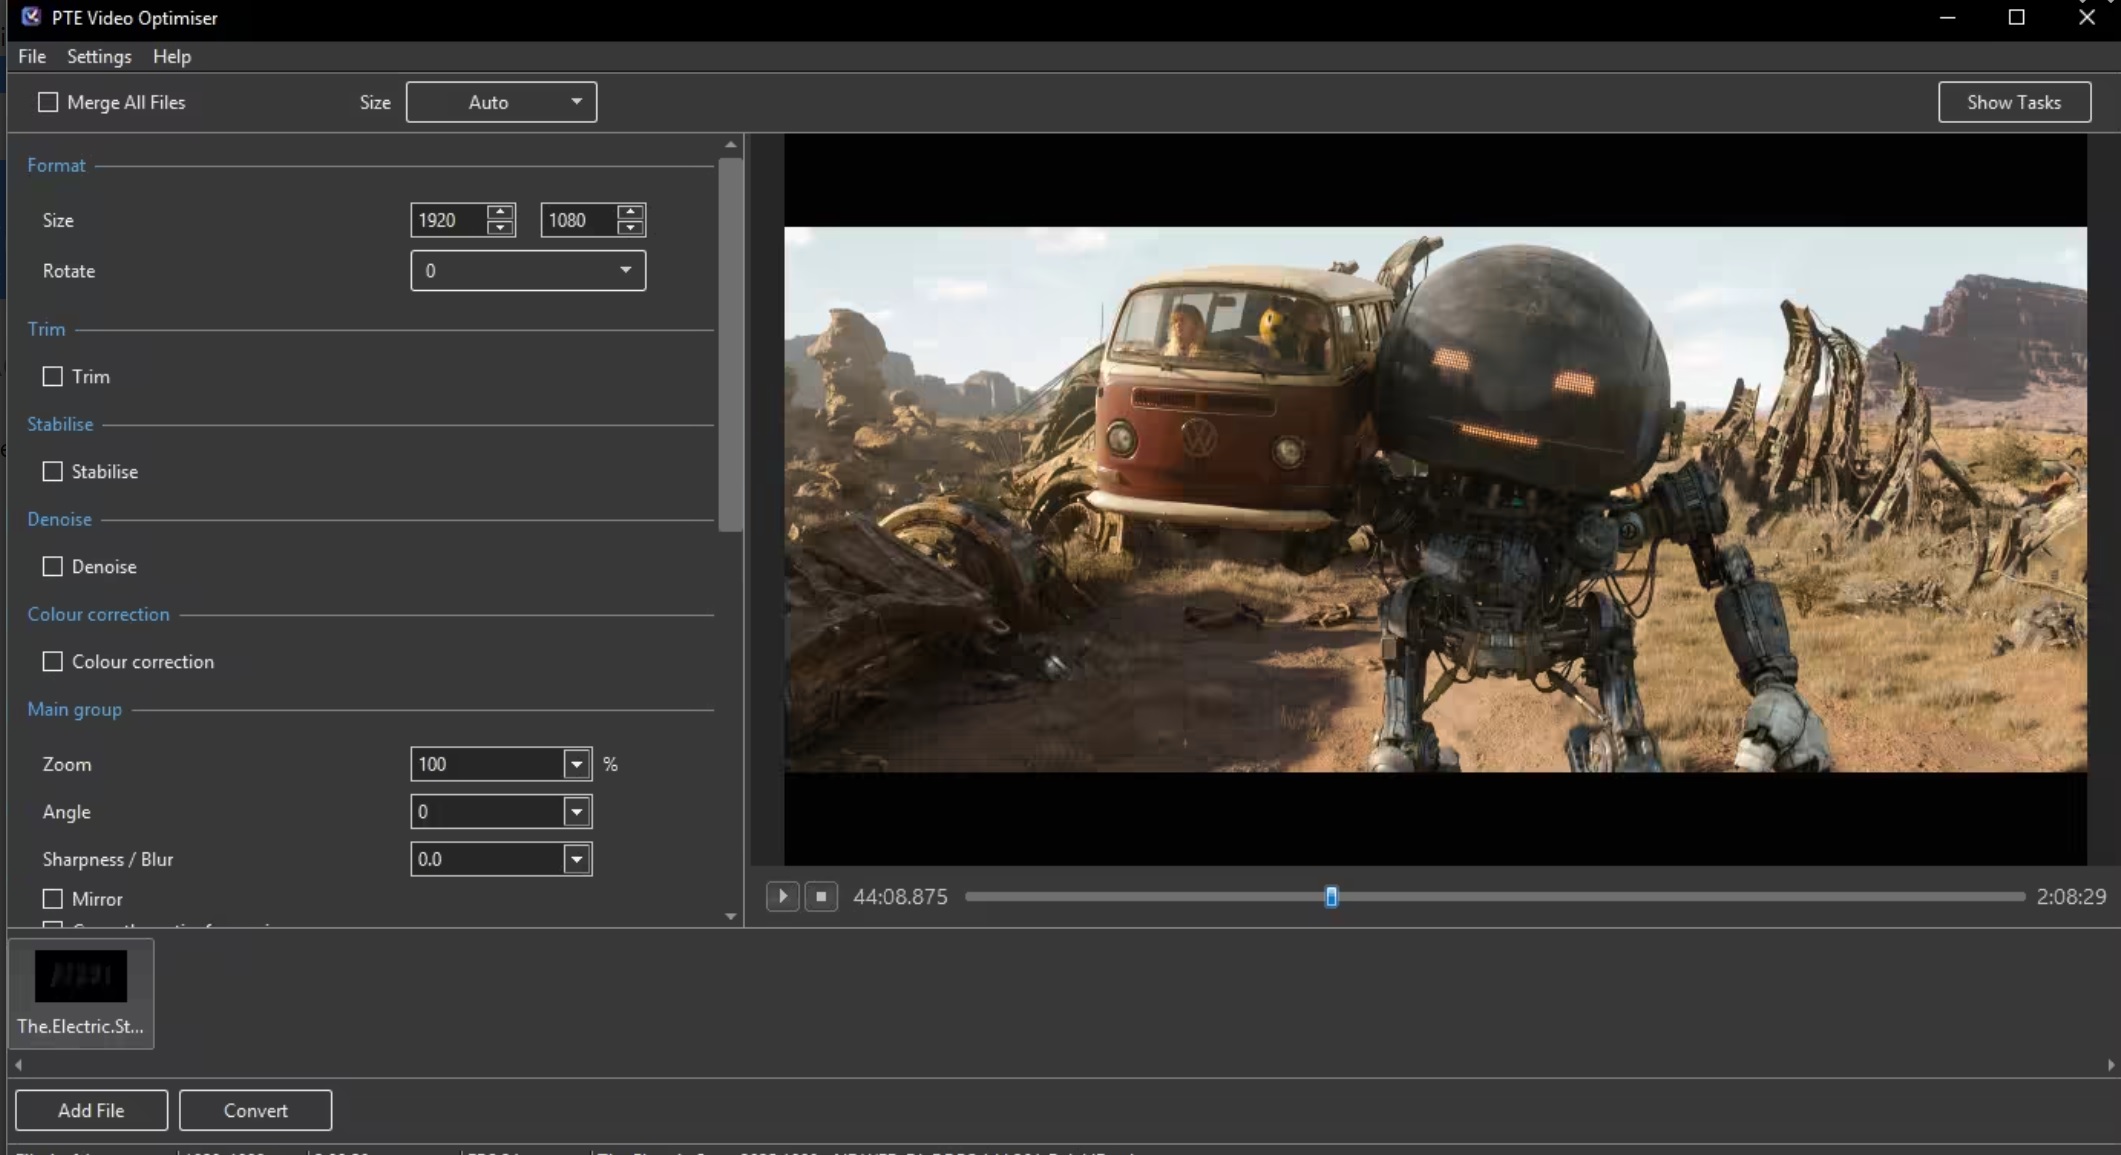Click the Zoom value field showing 100
The height and width of the screenshot is (1155, 2121).
coord(487,764)
